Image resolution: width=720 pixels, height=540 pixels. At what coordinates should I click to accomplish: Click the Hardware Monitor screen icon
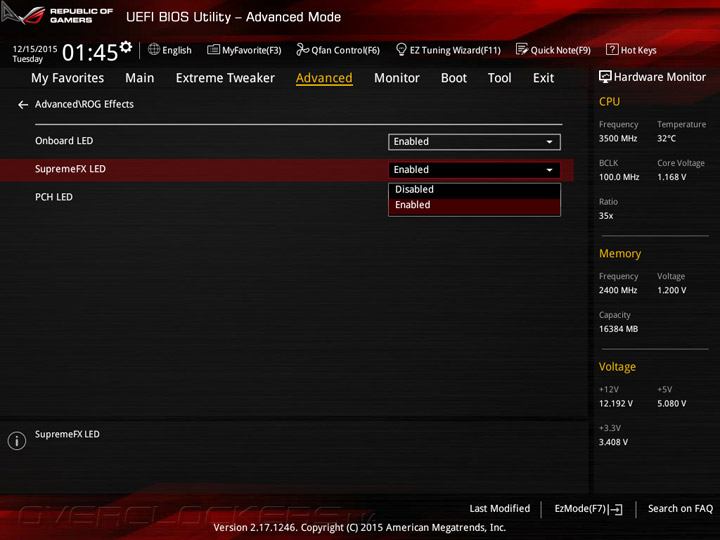(605, 77)
